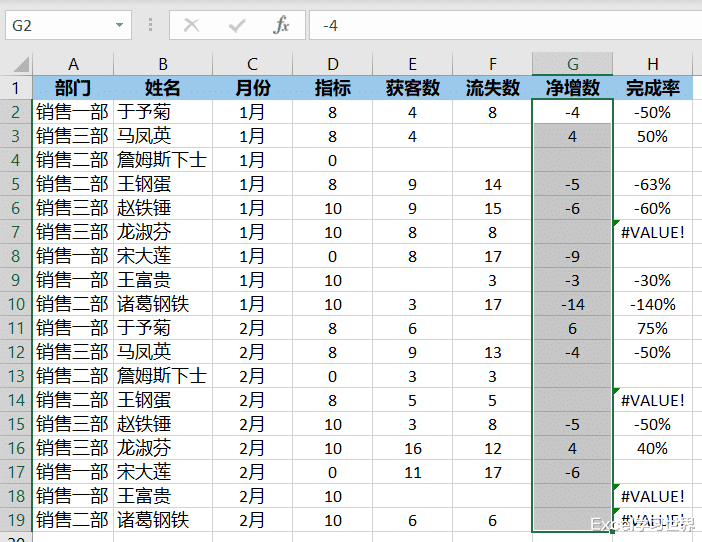Click name cell 王富贵 in row 18
Image resolution: width=702 pixels, height=542 pixels.
pyautogui.click(x=163, y=496)
